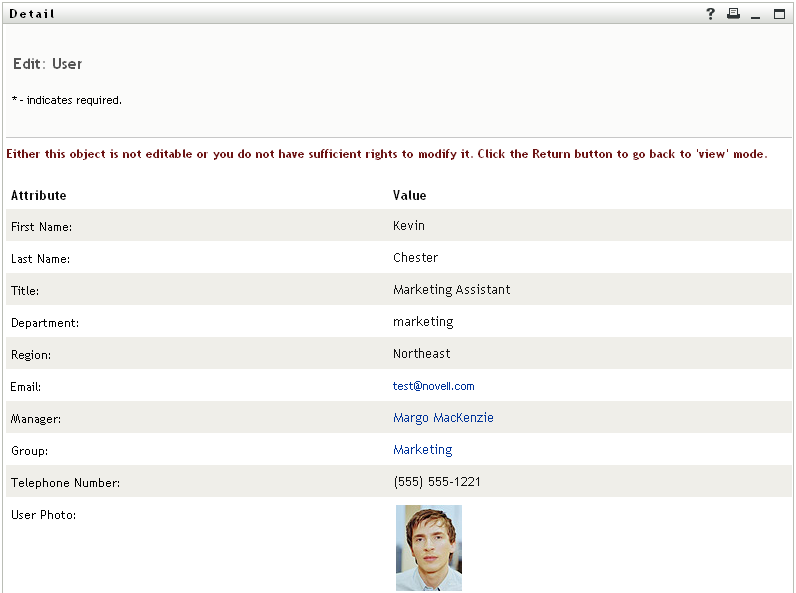Select the Marketing Assistant title value
This screenshot has width=796, height=593.
pyautogui.click(x=451, y=290)
